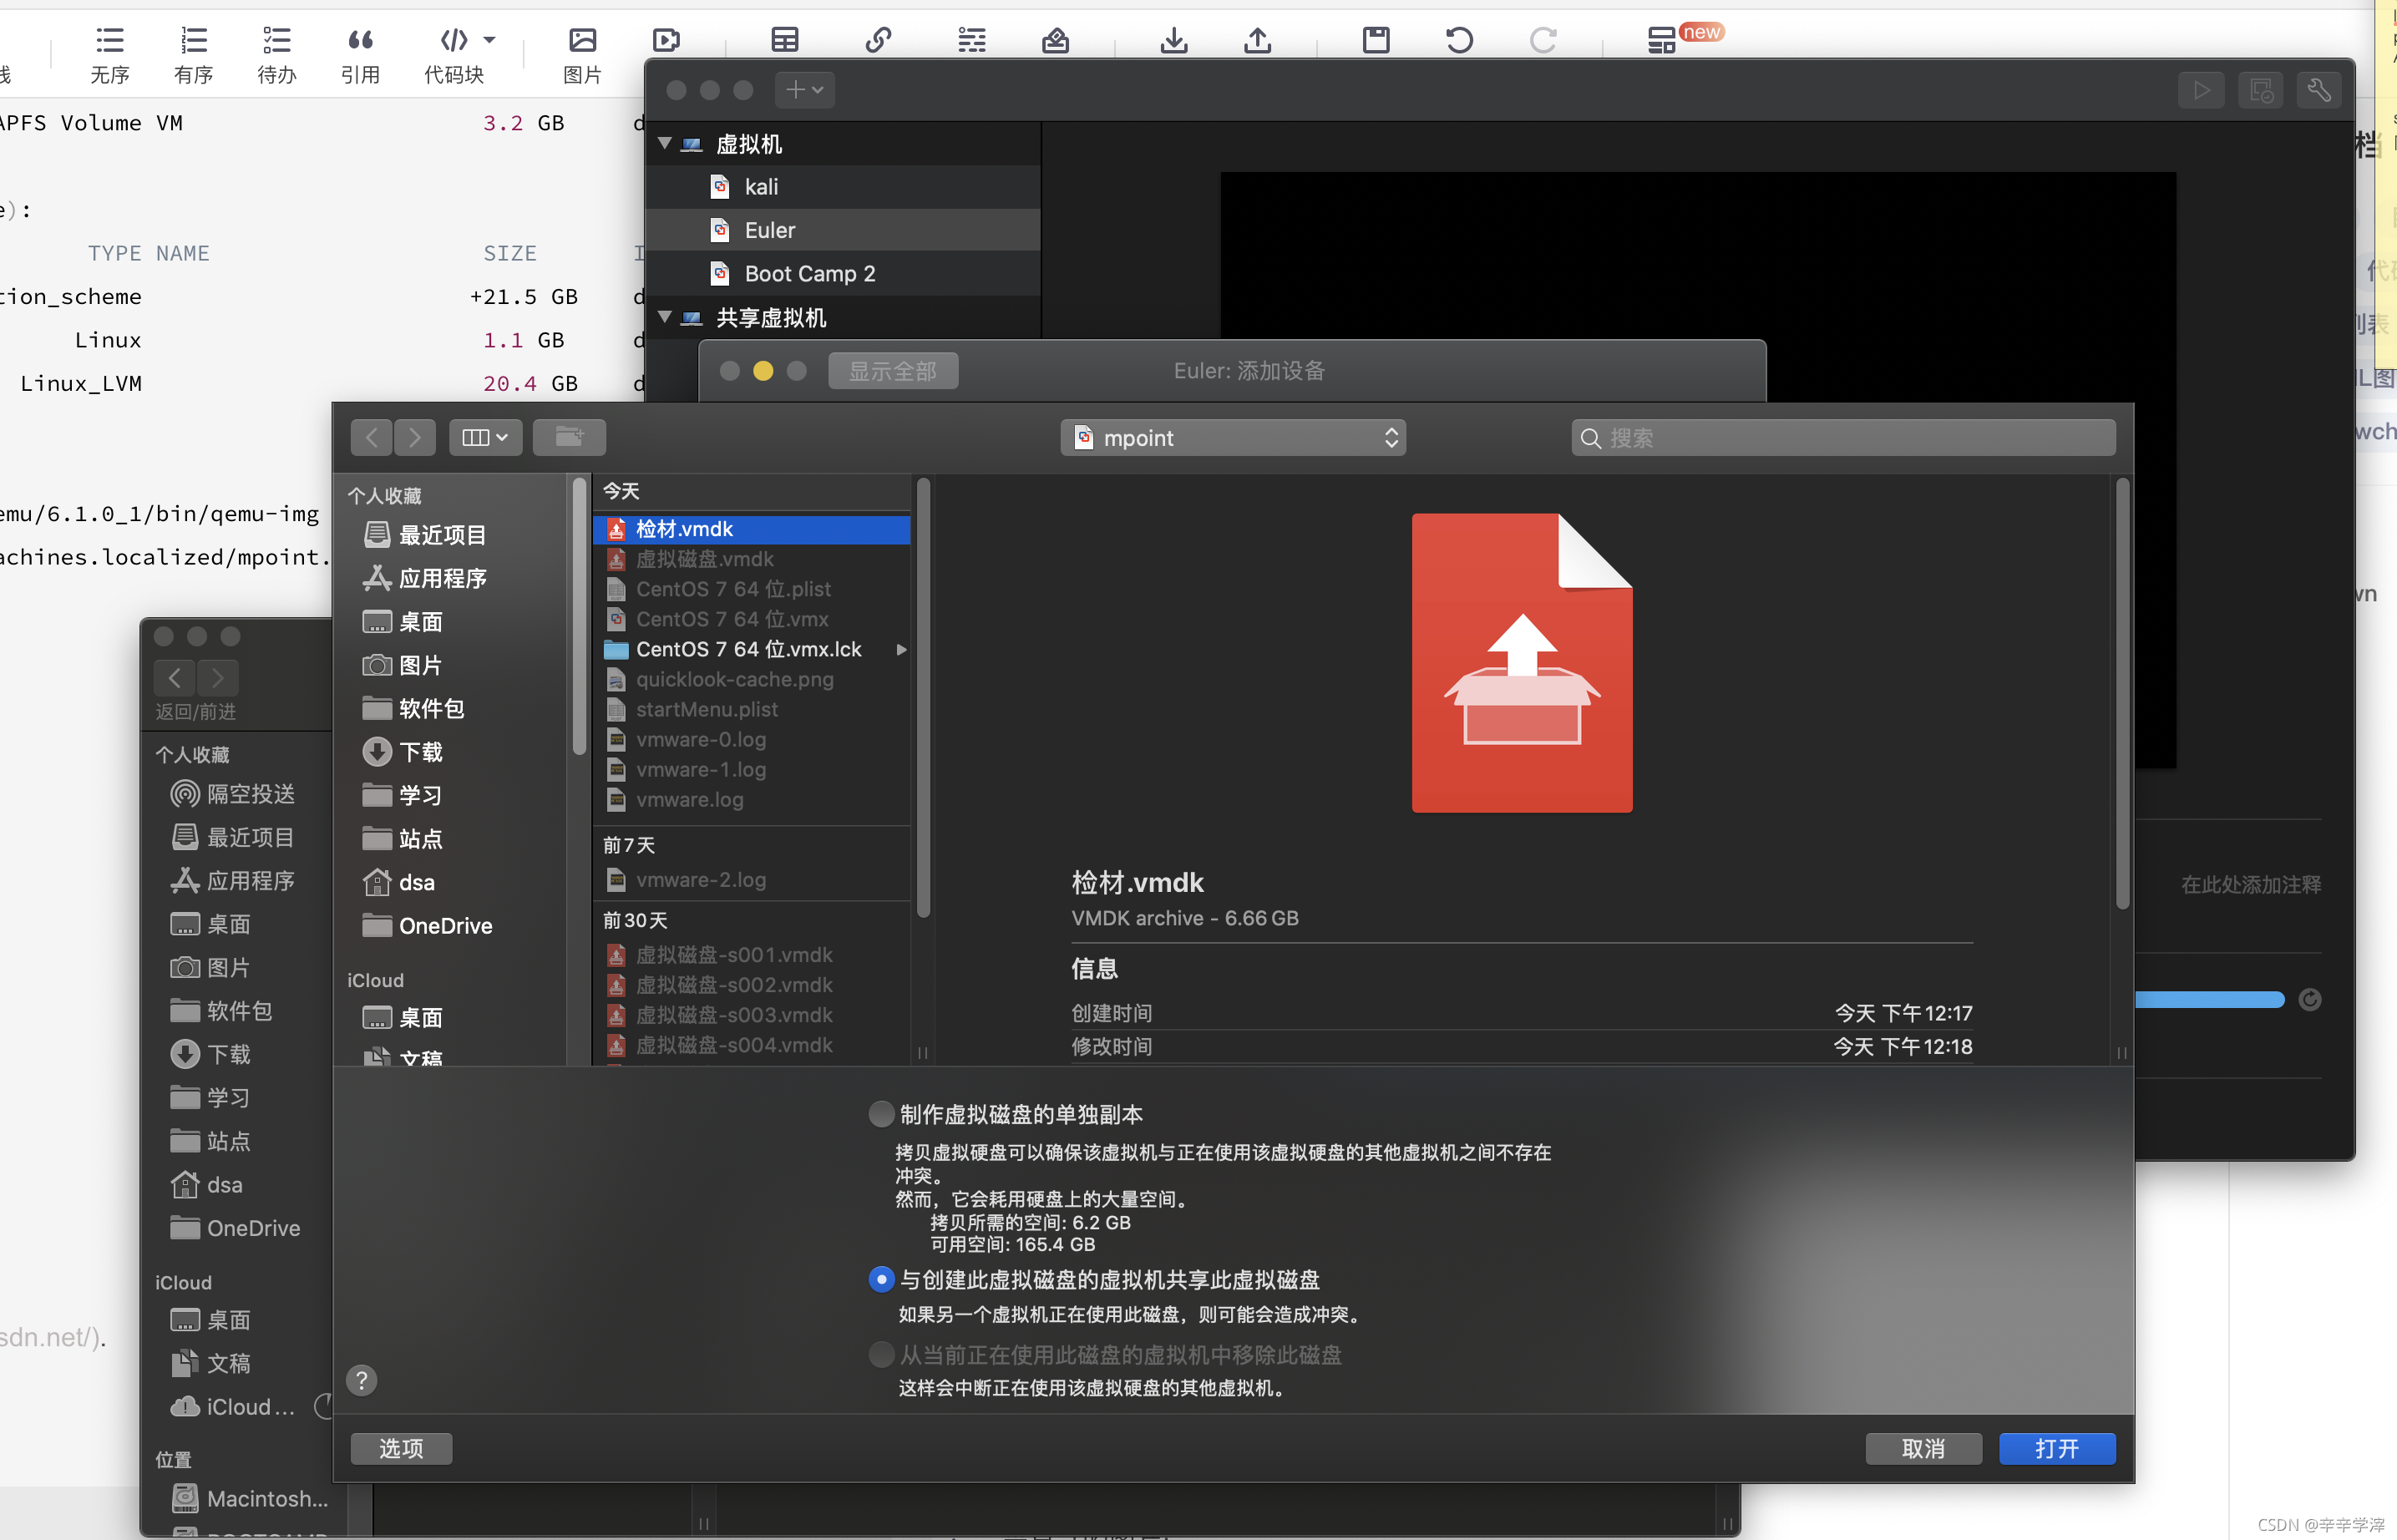Open the plus add-VM dropdown in library
The image size is (2397, 1540).
pos(805,90)
